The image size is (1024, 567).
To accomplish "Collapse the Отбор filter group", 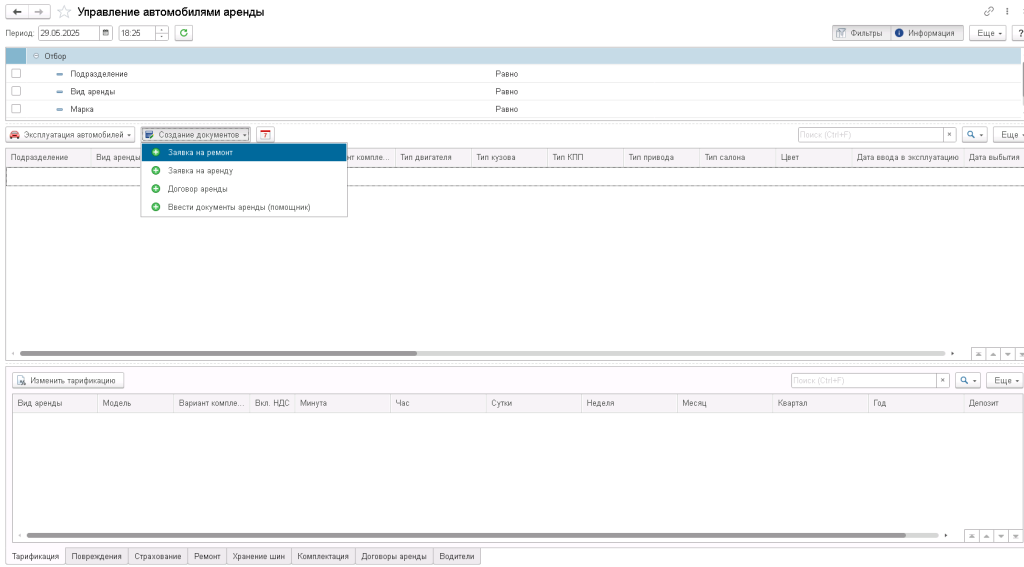I will tap(36, 56).
